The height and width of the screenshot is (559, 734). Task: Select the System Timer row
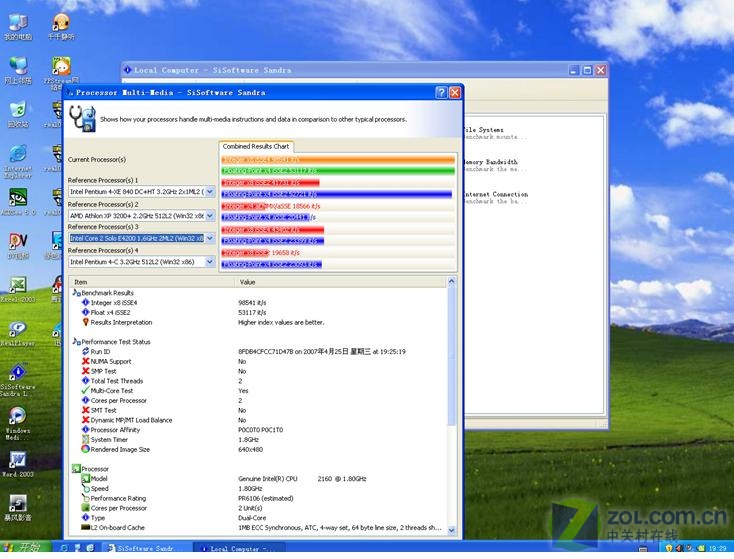coord(257,440)
